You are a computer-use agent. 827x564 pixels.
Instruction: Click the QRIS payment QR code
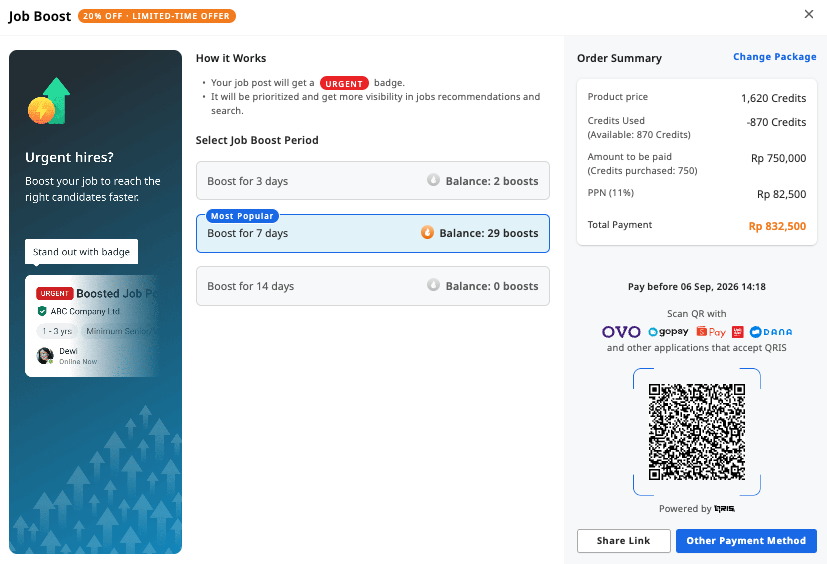(697, 432)
